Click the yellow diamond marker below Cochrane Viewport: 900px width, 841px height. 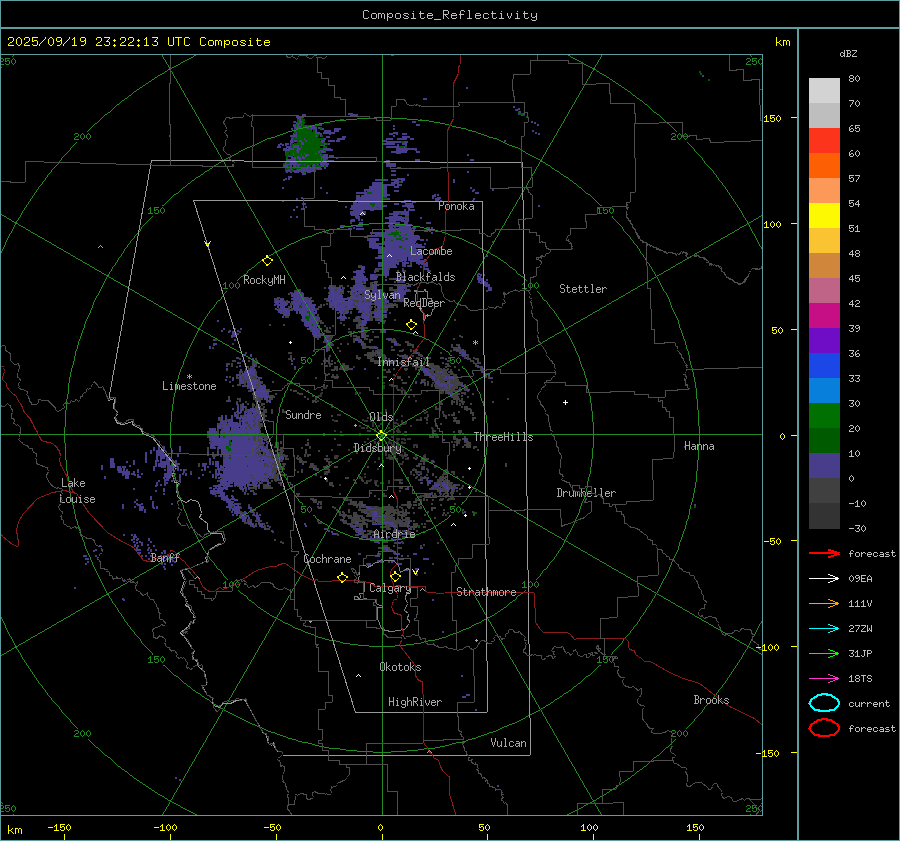pos(342,577)
